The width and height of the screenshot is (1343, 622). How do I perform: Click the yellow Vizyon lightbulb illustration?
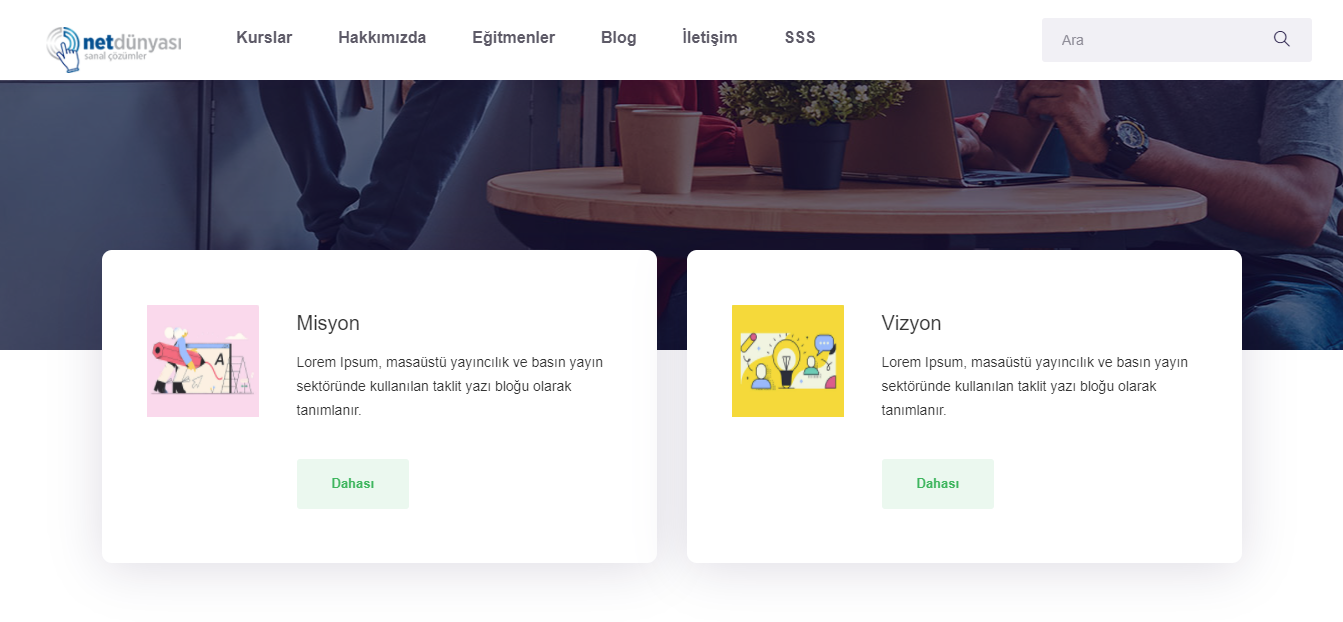(788, 361)
